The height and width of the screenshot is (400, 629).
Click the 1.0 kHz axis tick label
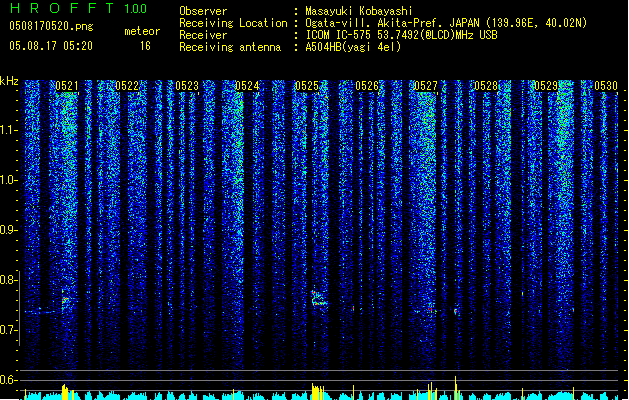(x=8, y=180)
